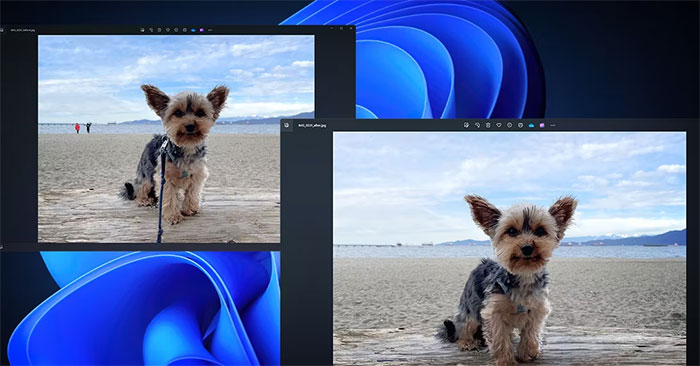Click the before.jpg file name in the title bar

[23, 30]
